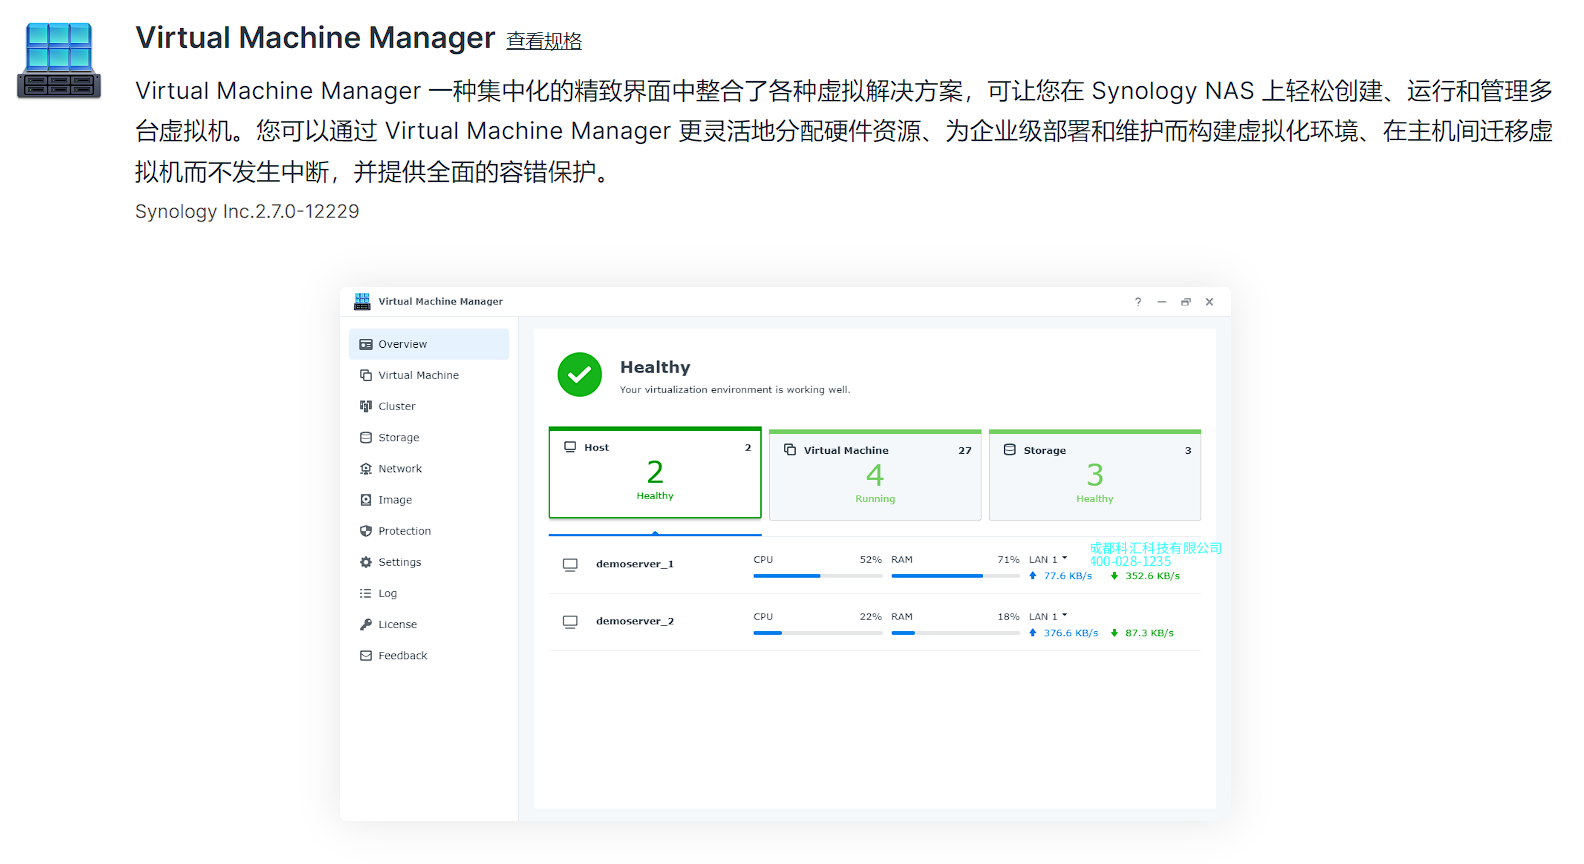This screenshot has width=1584, height=864.
Task: Click the Storage sidebar icon
Action: tap(366, 437)
